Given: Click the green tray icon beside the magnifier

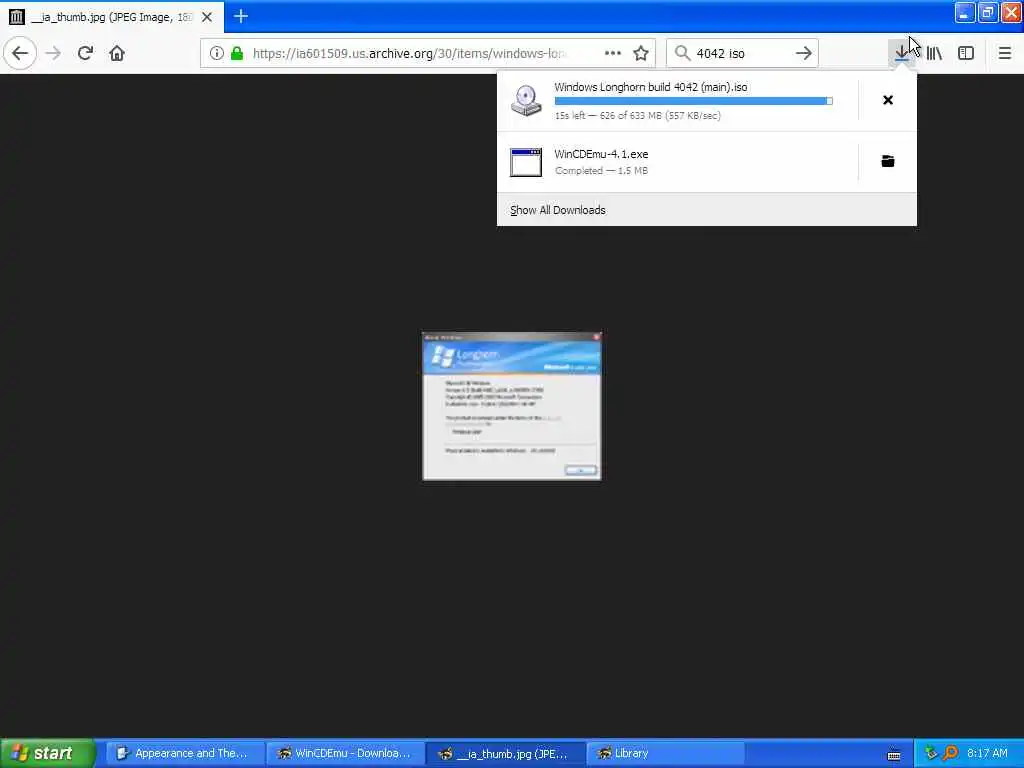Looking at the screenshot, I should click(x=931, y=753).
